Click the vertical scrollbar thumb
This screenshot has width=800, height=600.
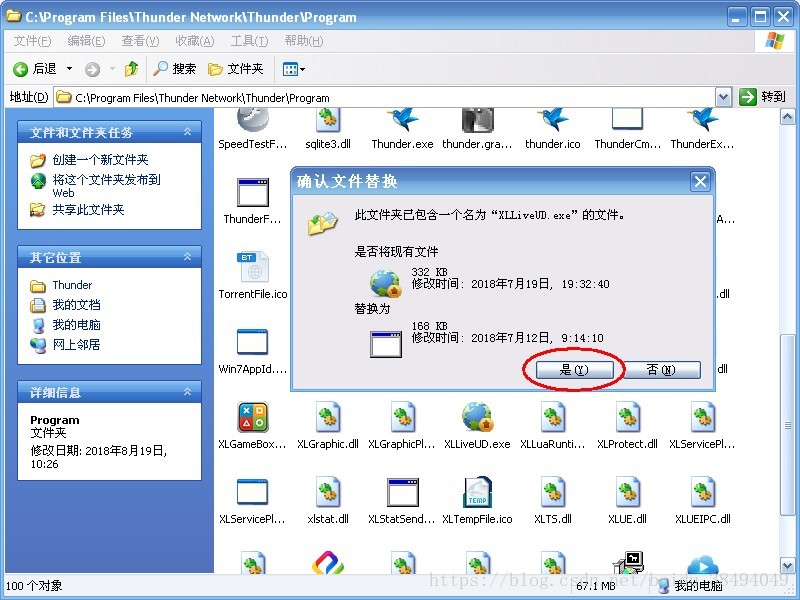tap(787, 425)
